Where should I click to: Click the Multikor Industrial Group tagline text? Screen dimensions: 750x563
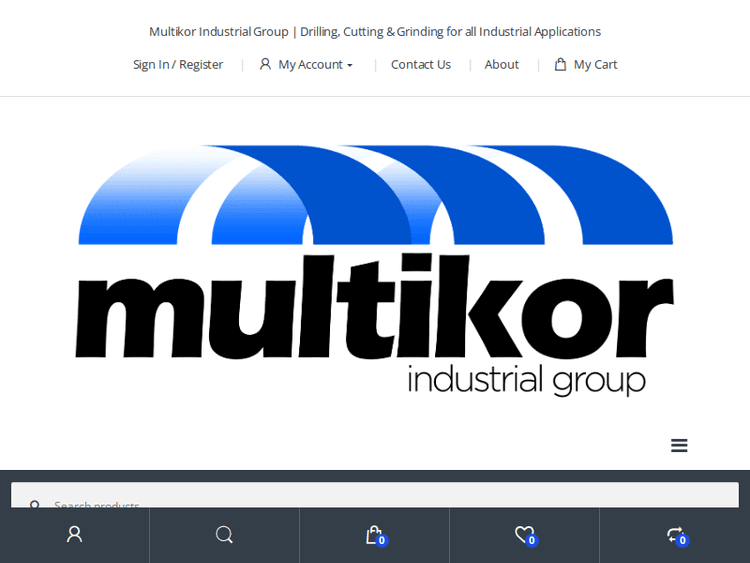point(375,32)
